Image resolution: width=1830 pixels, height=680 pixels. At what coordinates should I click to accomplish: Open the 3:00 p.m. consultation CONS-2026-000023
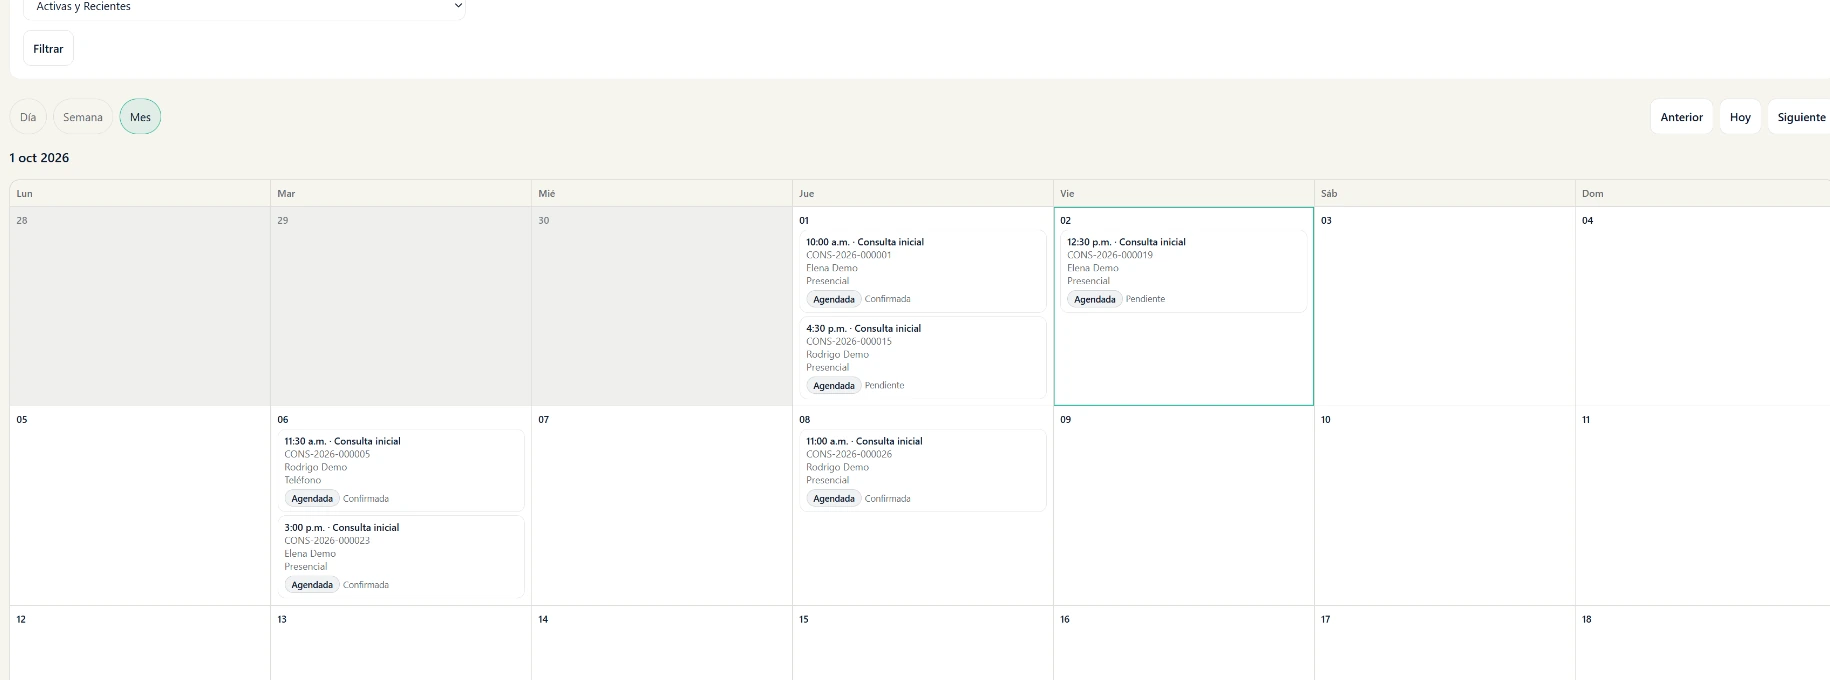tap(400, 556)
